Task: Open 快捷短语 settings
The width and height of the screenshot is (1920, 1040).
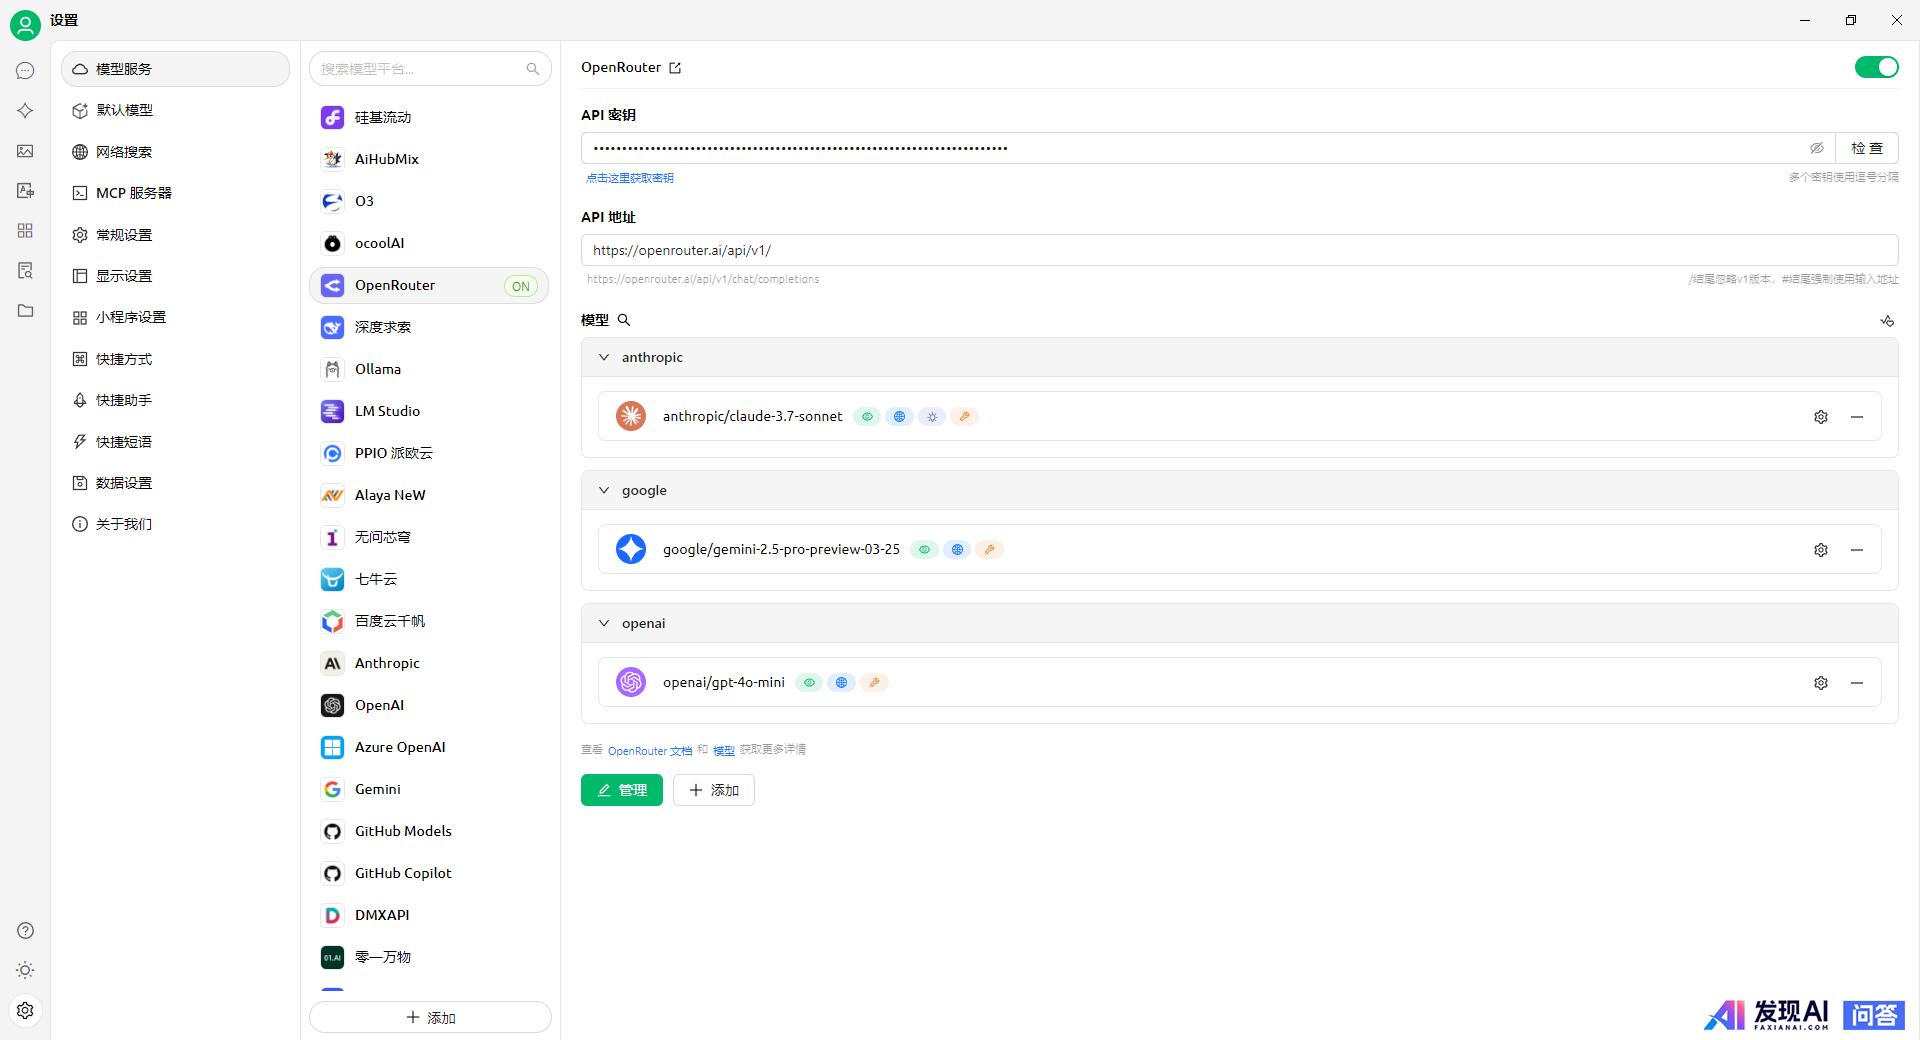Action: coord(175,442)
